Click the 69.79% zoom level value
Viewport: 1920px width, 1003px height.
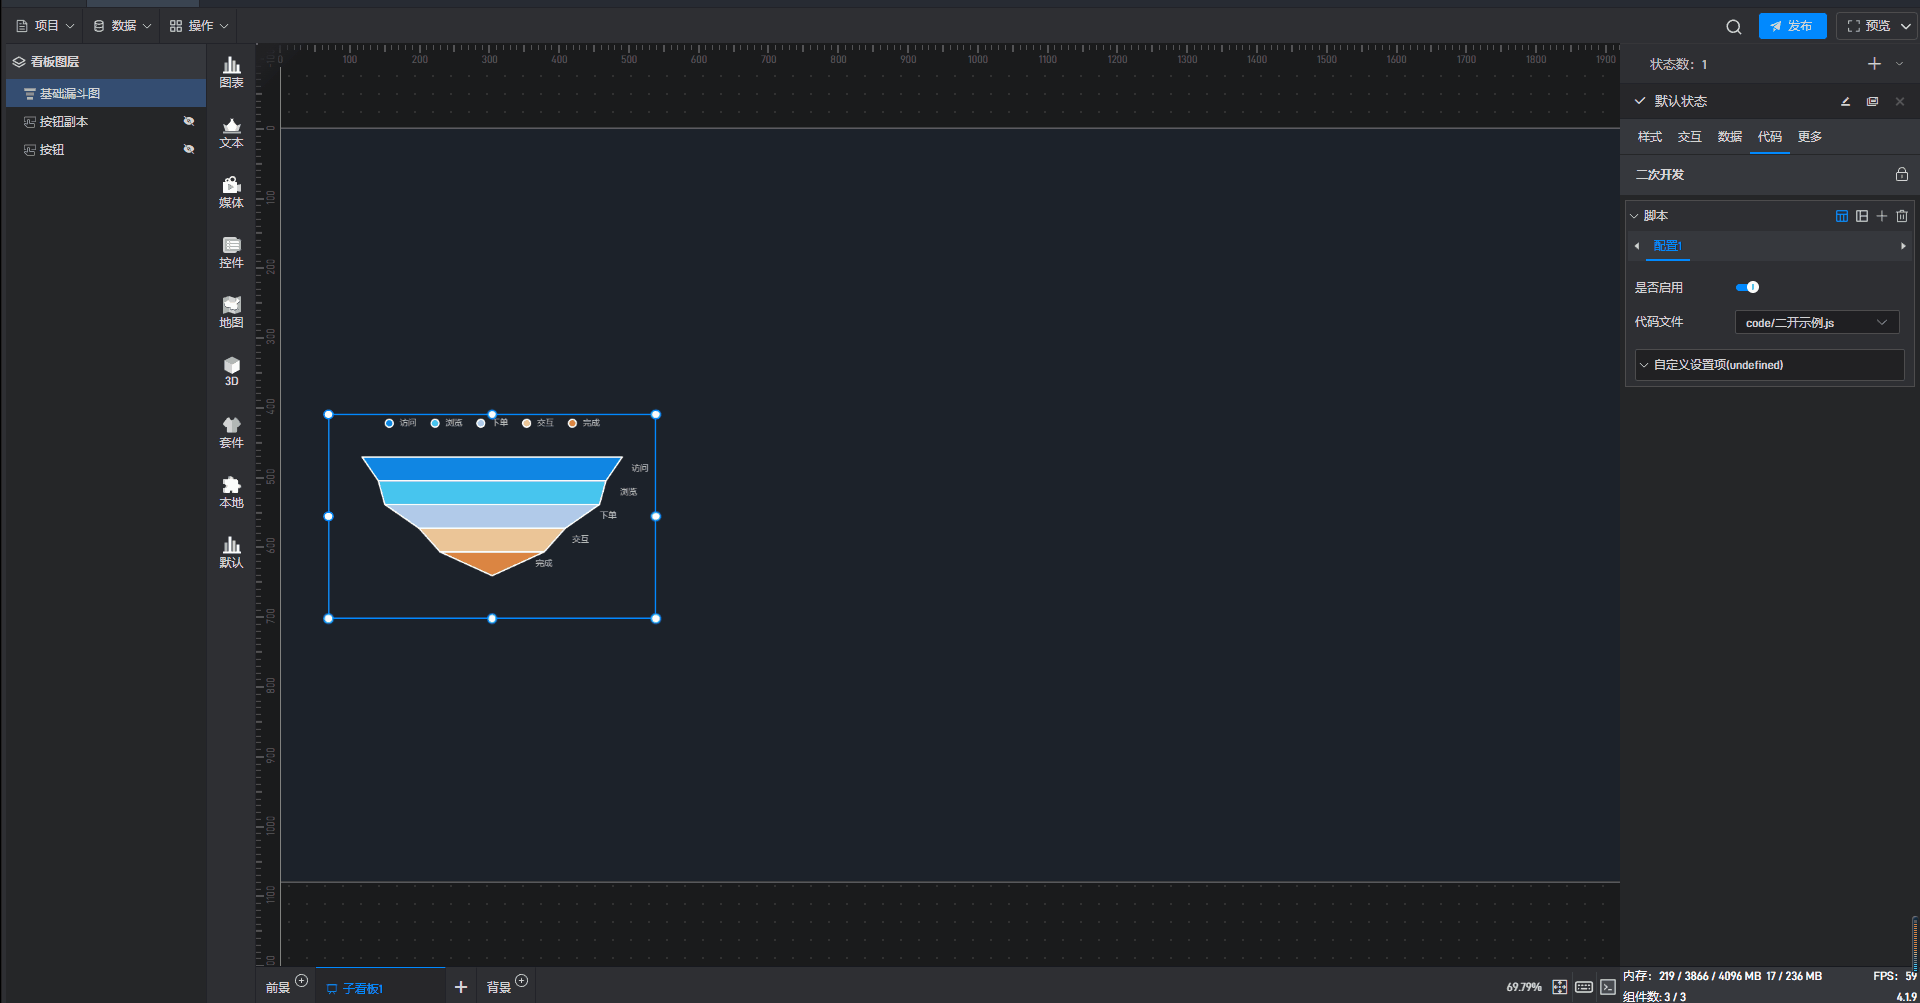tap(1524, 987)
